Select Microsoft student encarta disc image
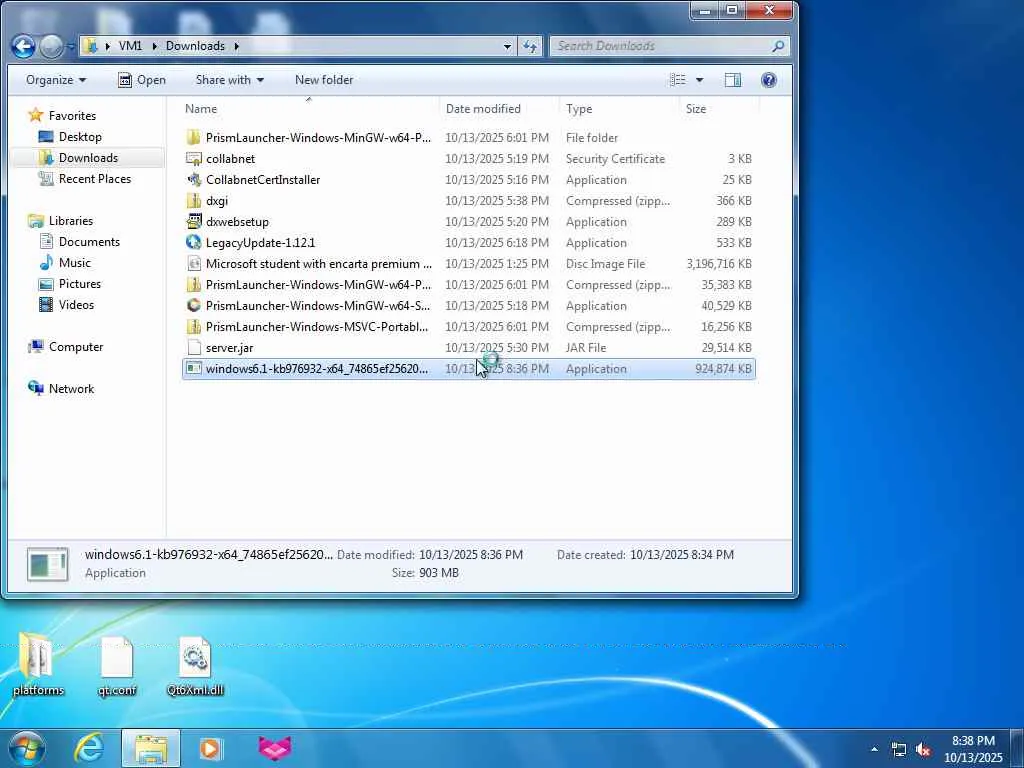This screenshot has height=768, width=1024. click(468, 264)
